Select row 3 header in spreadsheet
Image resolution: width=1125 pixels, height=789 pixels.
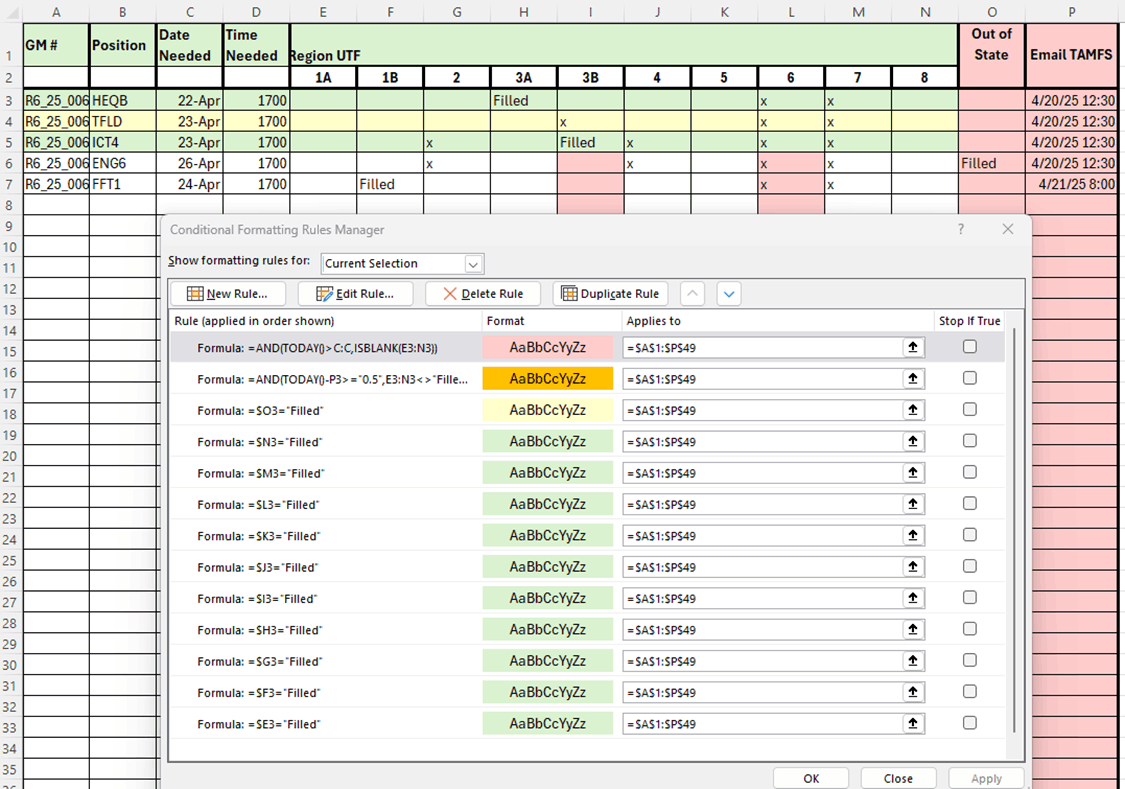pyautogui.click(x=10, y=100)
